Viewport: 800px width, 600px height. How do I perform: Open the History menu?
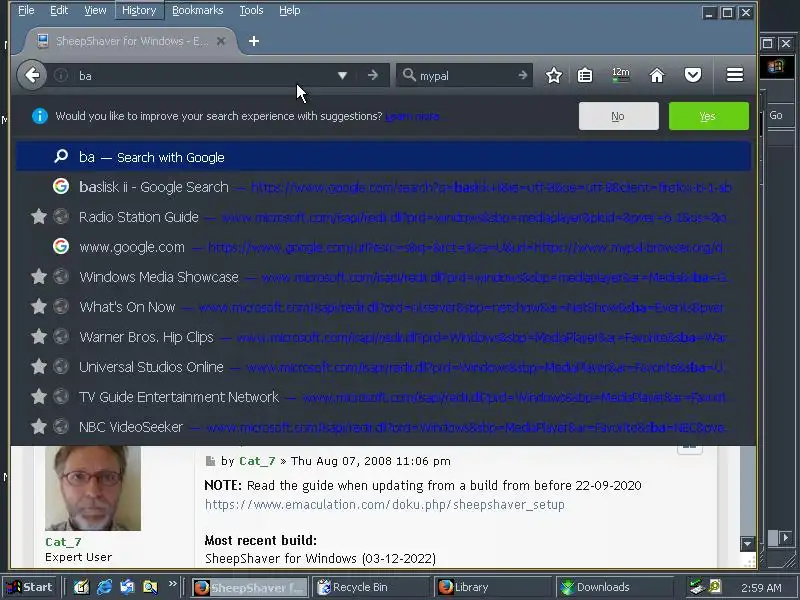tap(139, 10)
